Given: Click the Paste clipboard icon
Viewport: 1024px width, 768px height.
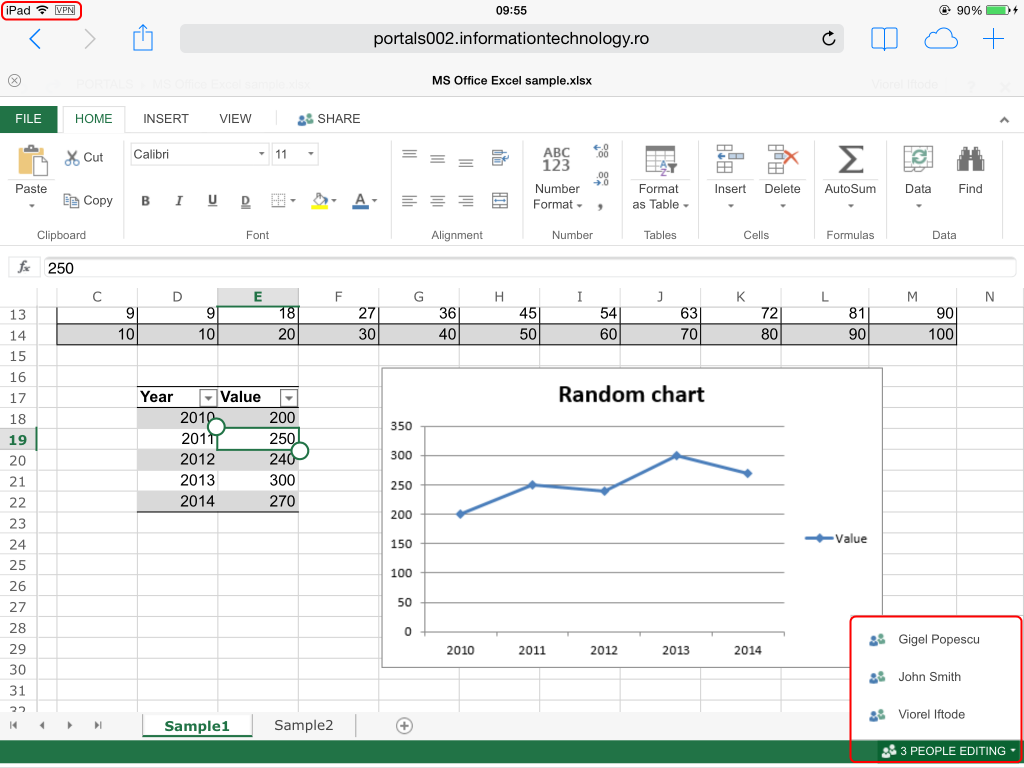Looking at the screenshot, I should (31, 161).
